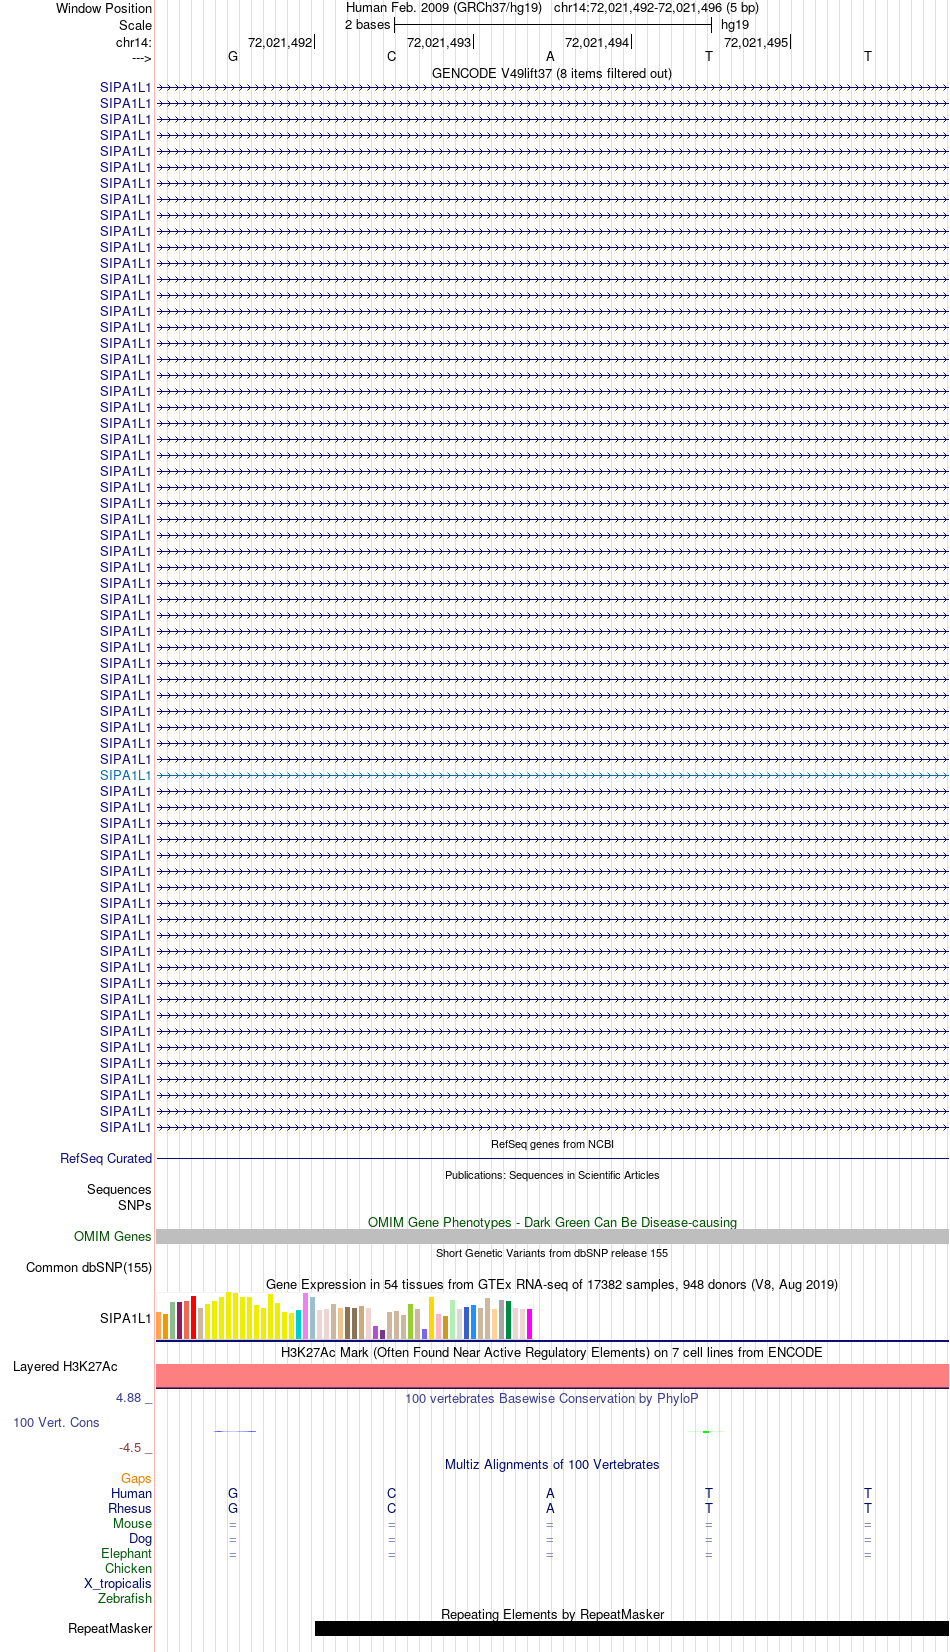Click the Window Position track label
950x1652 pixels.
104,8
